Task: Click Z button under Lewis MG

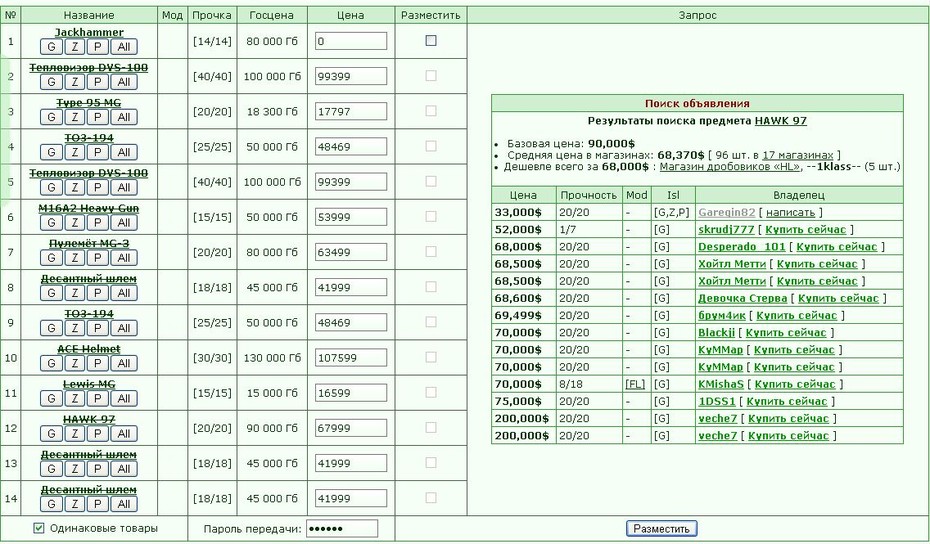Action: pos(75,399)
